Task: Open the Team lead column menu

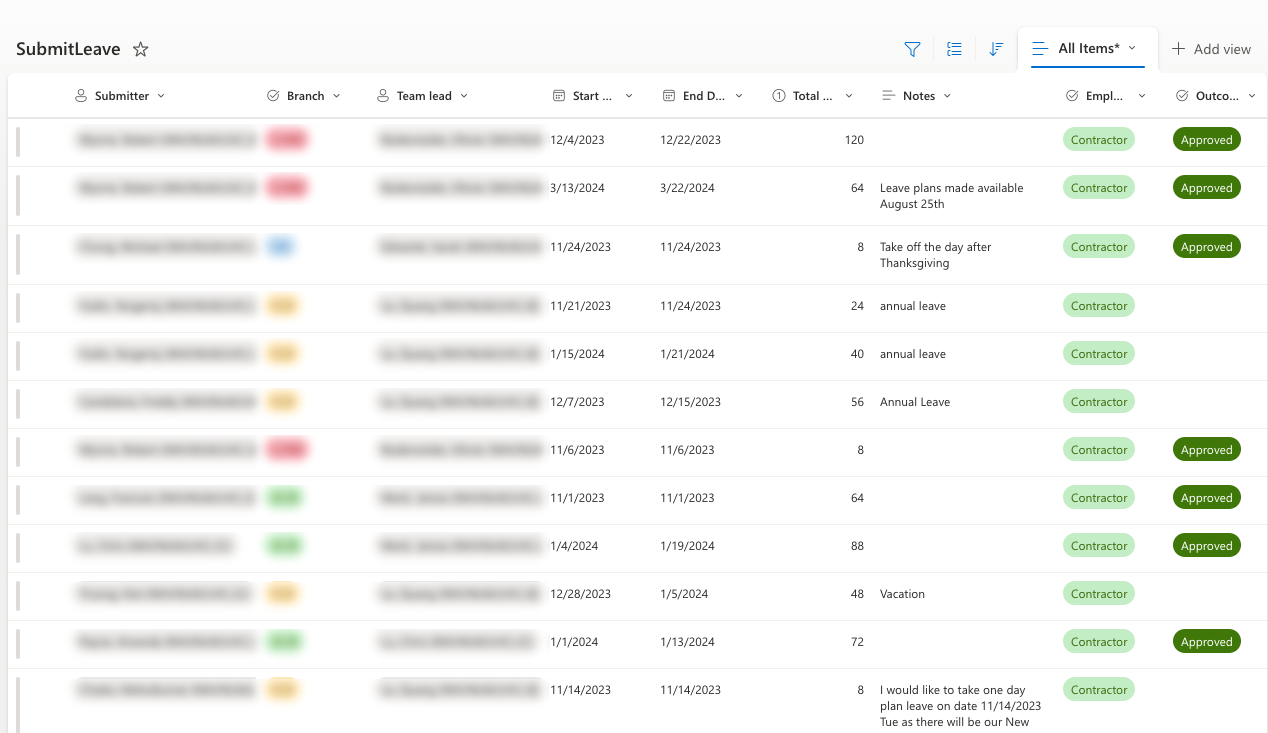Action: (x=464, y=96)
